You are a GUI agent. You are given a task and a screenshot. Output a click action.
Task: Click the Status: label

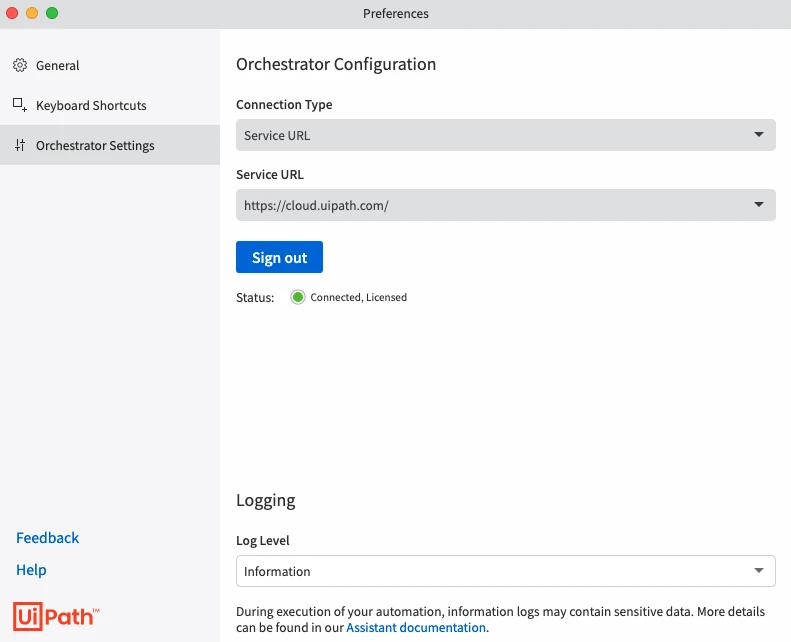click(x=255, y=298)
